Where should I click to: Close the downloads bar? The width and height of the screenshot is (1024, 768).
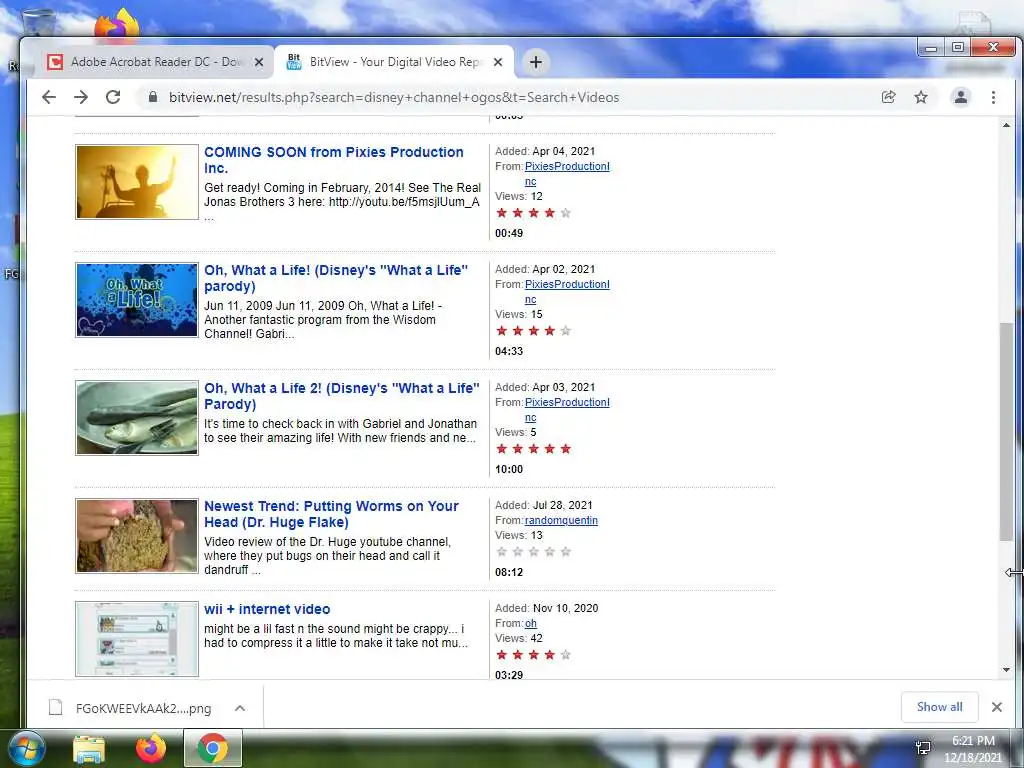pos(997,707)
